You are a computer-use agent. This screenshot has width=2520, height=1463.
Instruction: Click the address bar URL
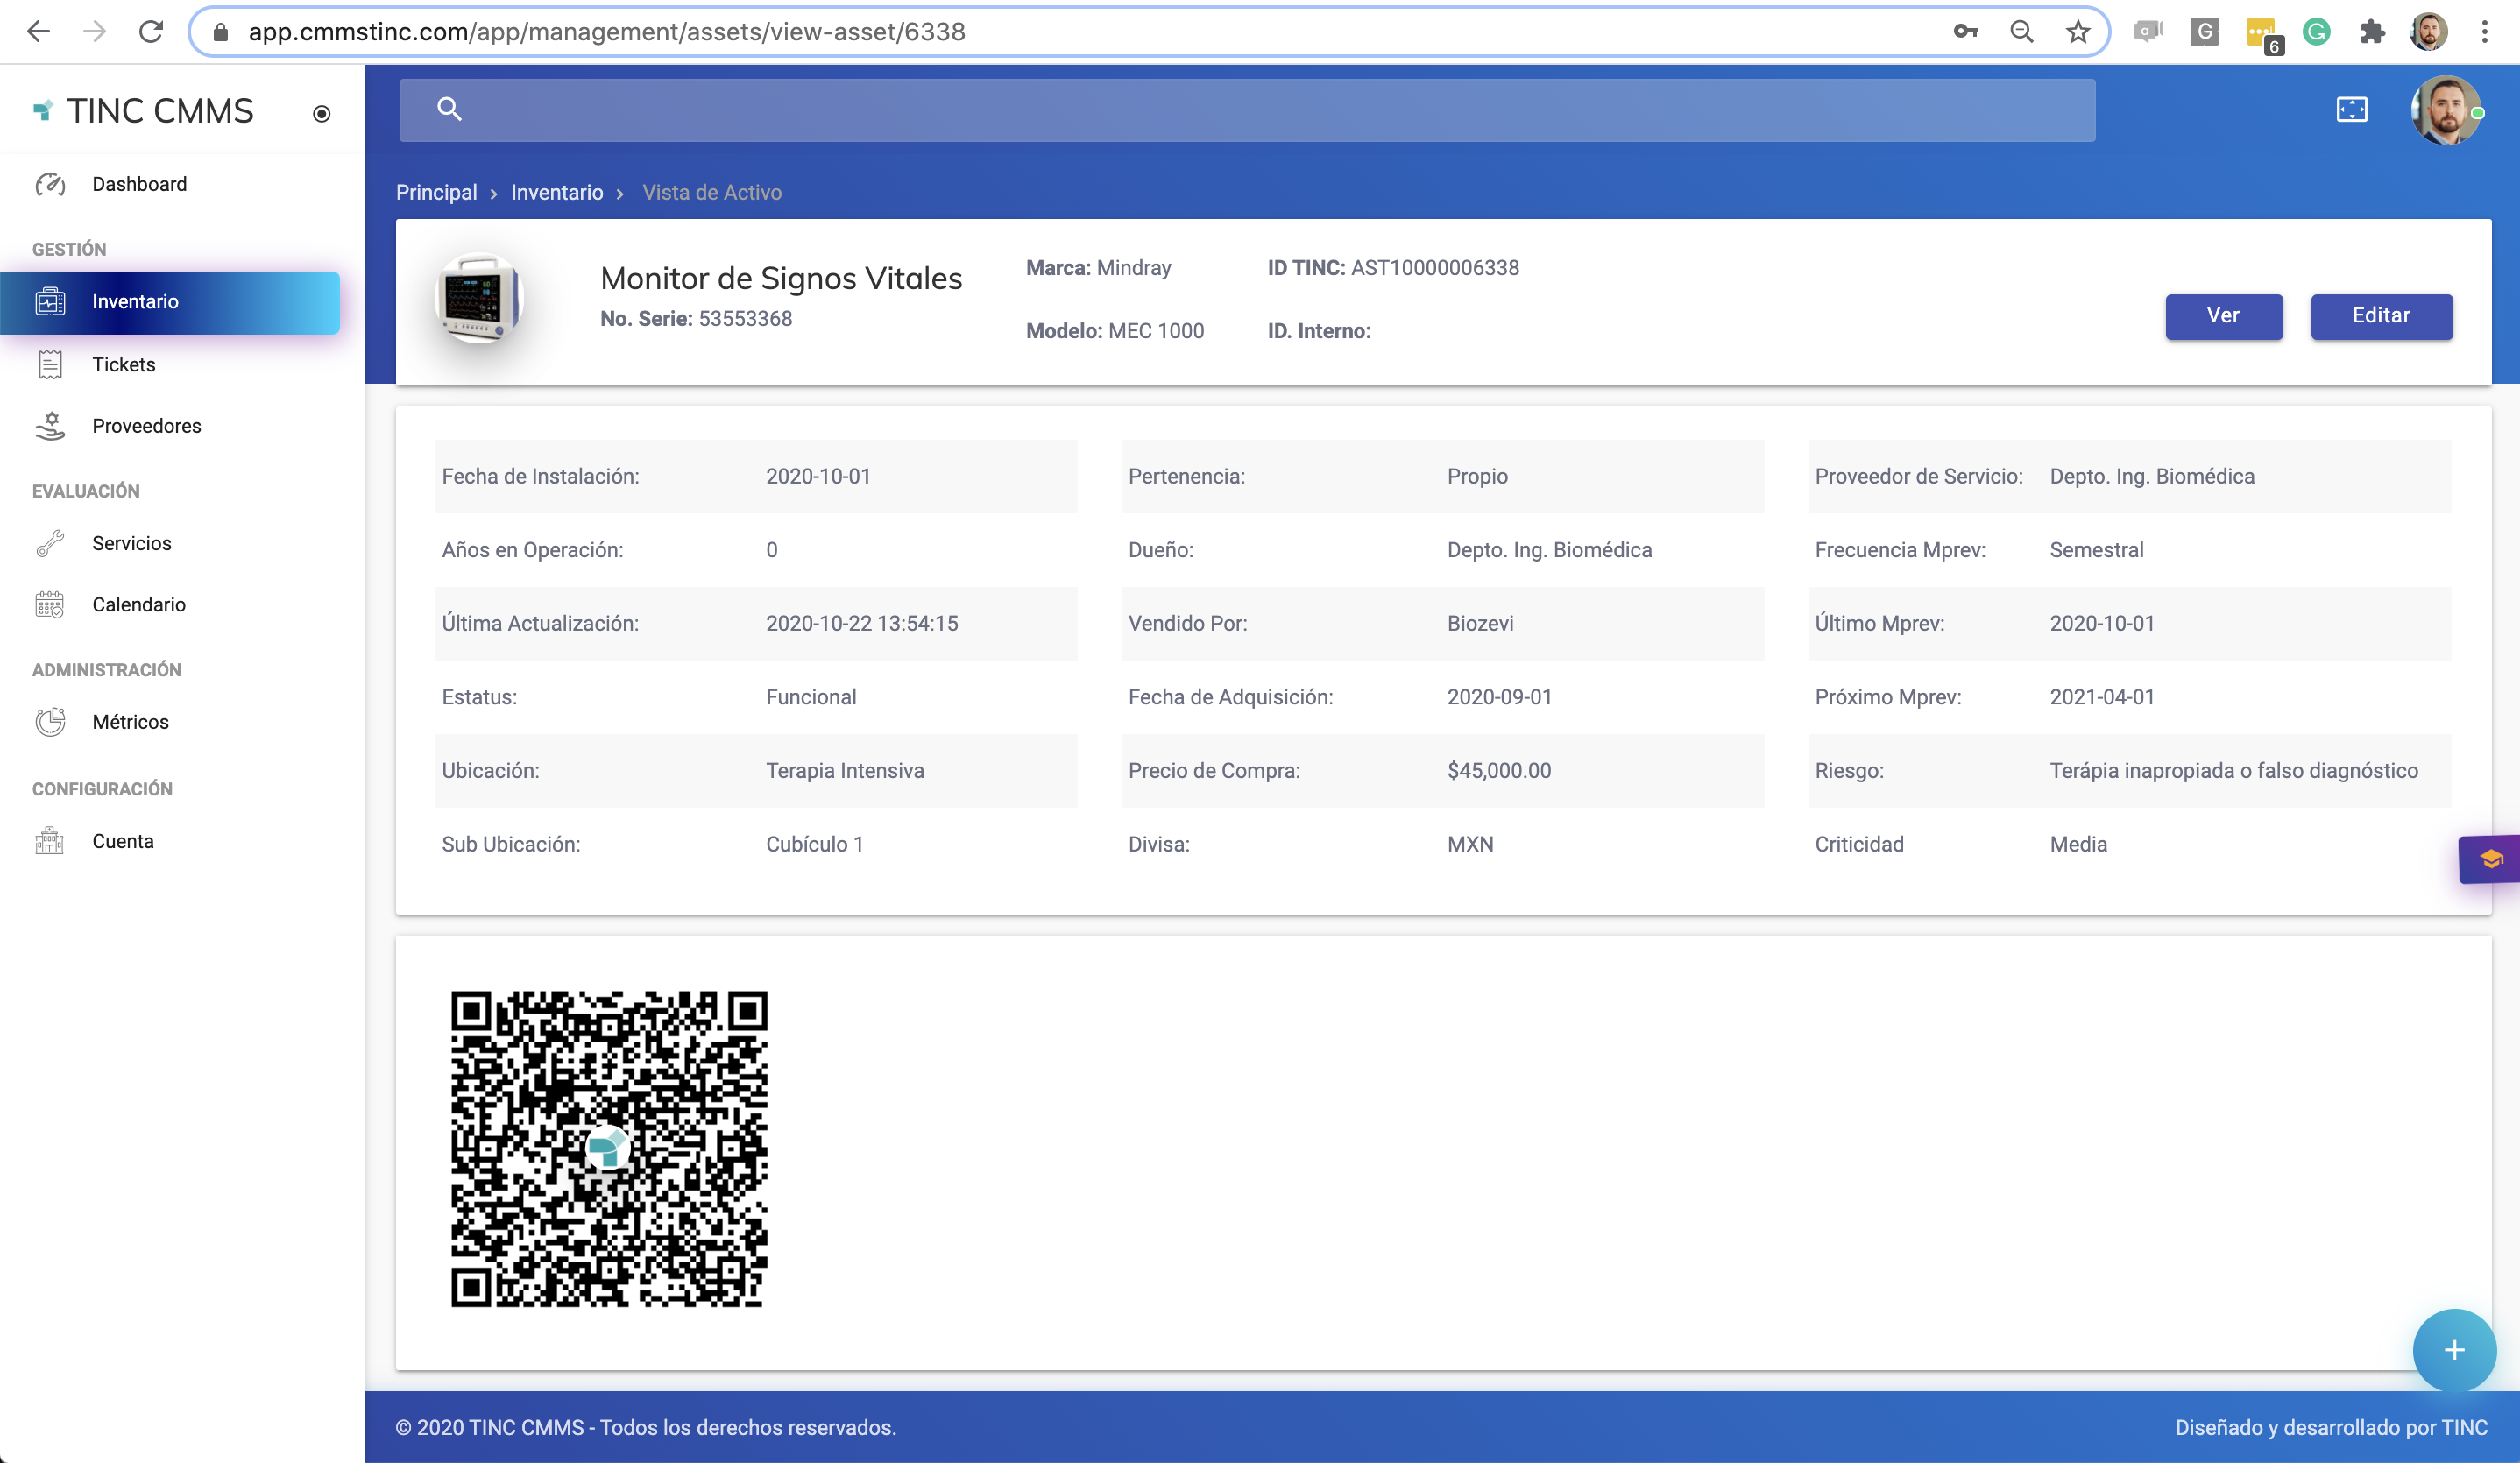607,32
